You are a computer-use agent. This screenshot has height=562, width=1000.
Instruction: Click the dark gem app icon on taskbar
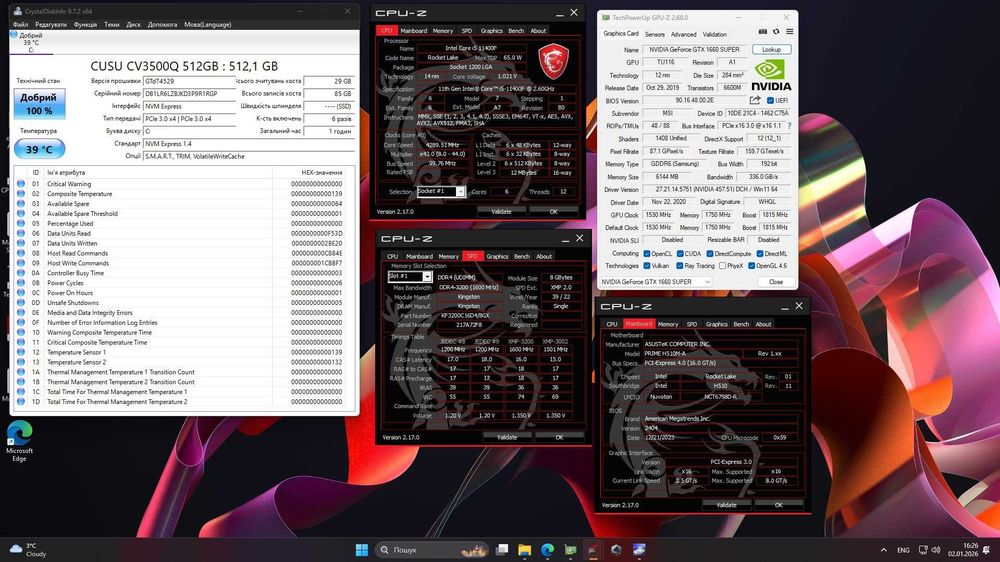pos(616,549)
